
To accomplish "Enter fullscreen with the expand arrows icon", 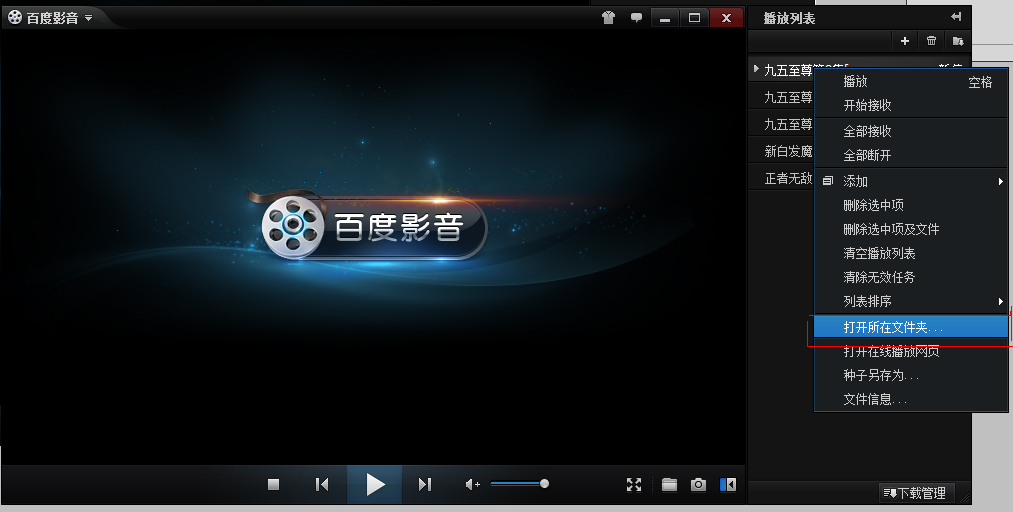I will (634, 485).
